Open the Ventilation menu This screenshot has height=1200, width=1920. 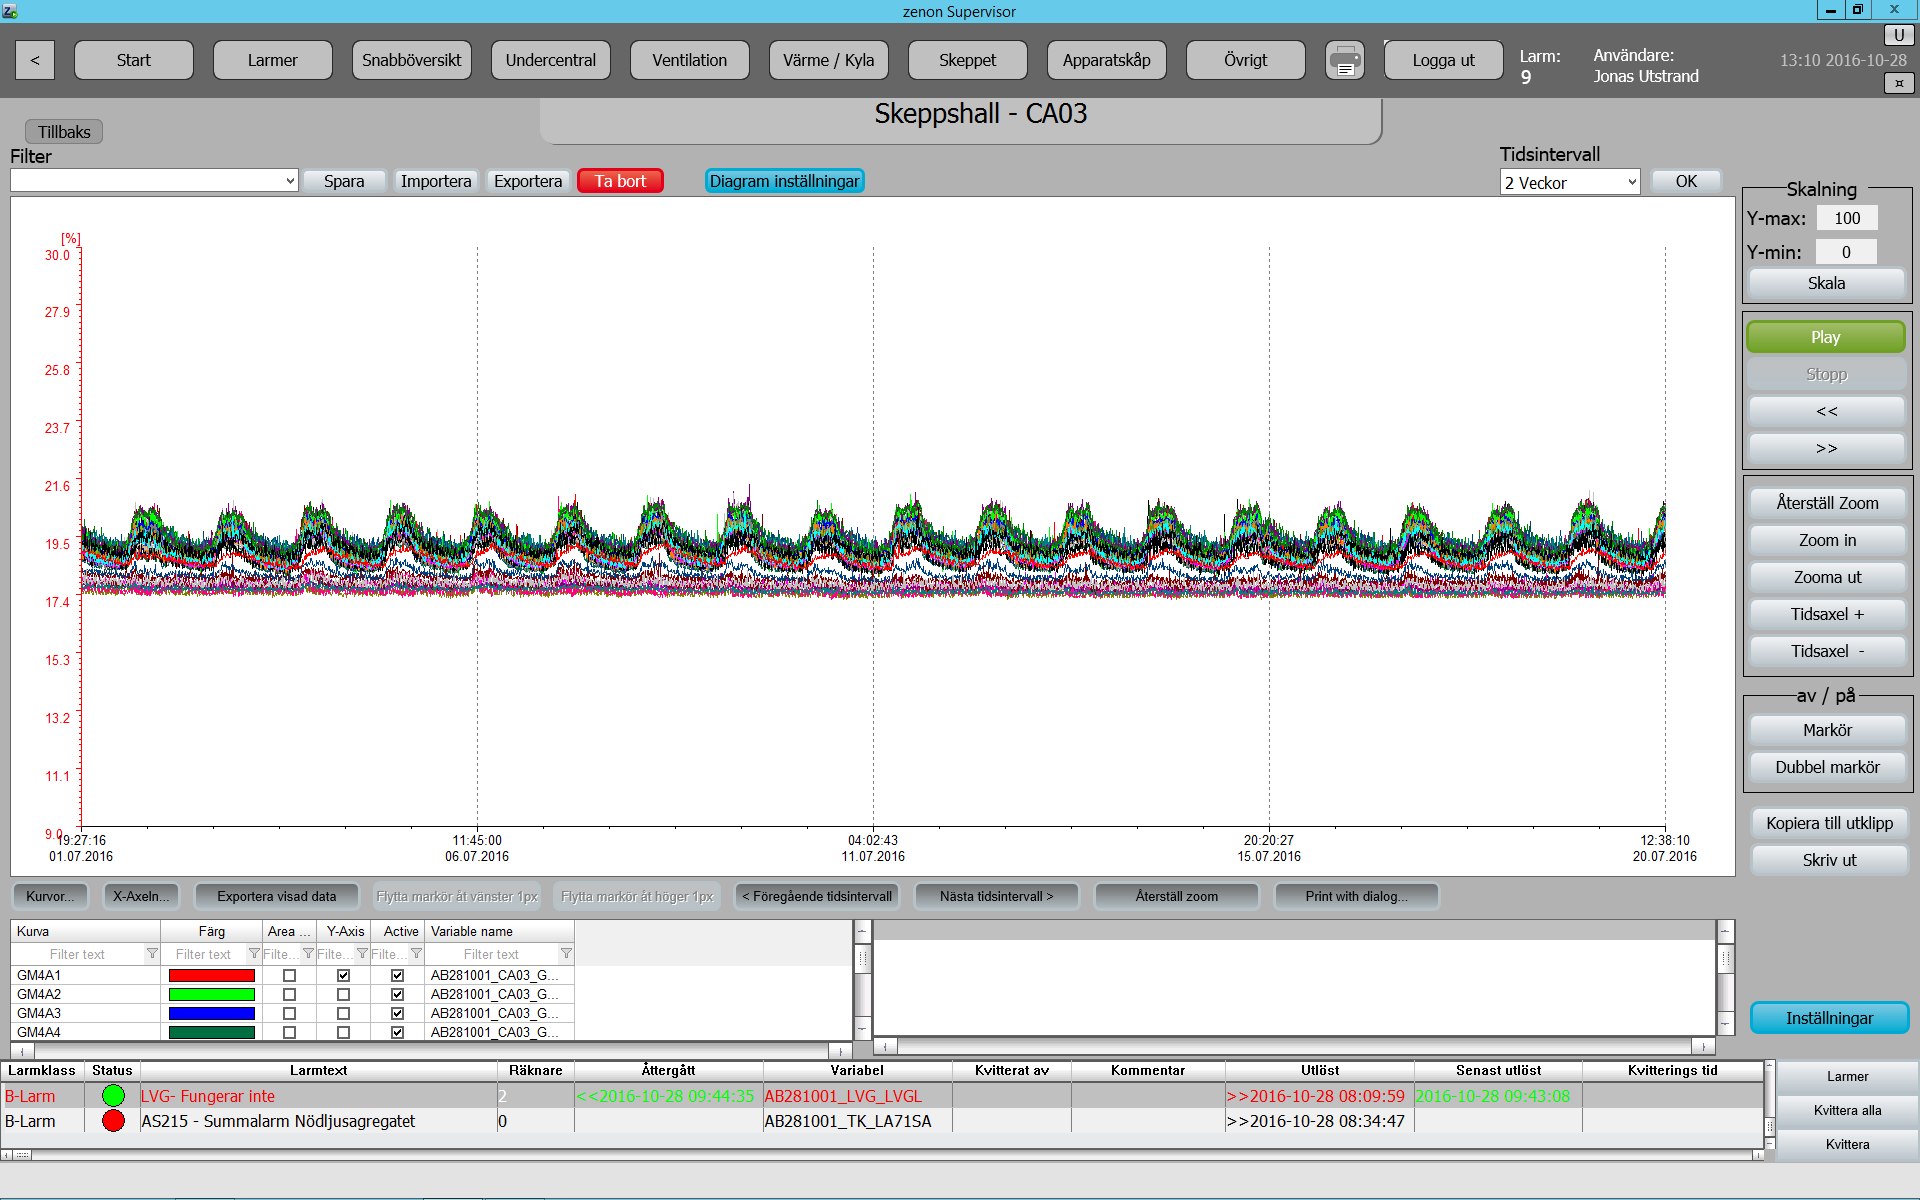tap(689, 61)
